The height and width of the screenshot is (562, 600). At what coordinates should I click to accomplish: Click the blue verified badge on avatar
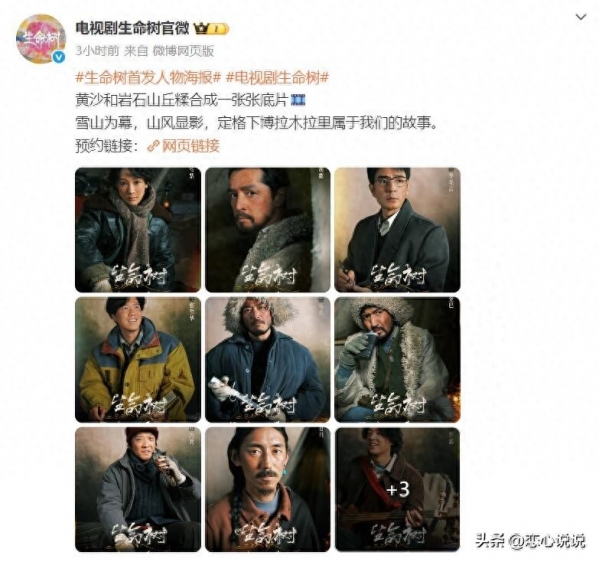coord(59,57)
